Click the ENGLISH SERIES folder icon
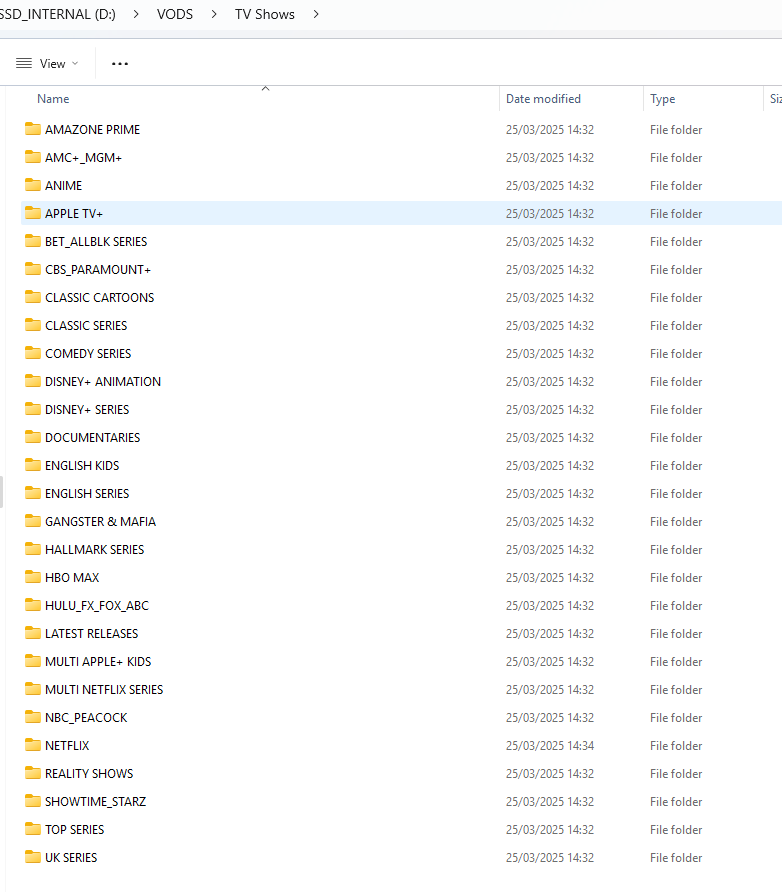 (33, 493)
